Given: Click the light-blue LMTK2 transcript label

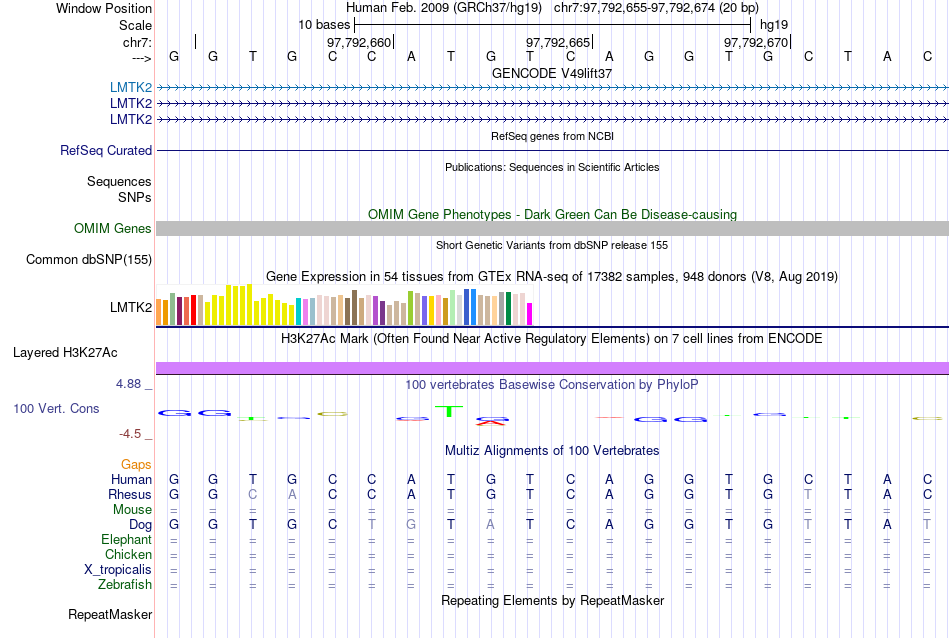Looking at the screenshot, I should click(x=130, y=87).
